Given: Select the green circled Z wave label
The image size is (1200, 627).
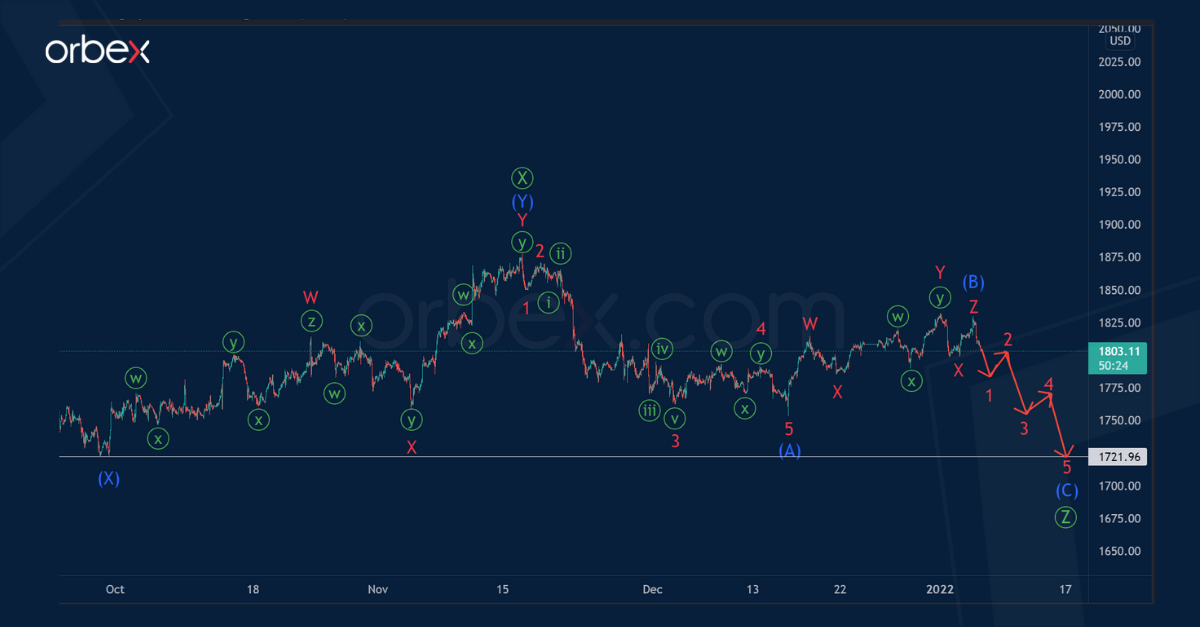Looking at the screenshot, I should point(1067,517).
